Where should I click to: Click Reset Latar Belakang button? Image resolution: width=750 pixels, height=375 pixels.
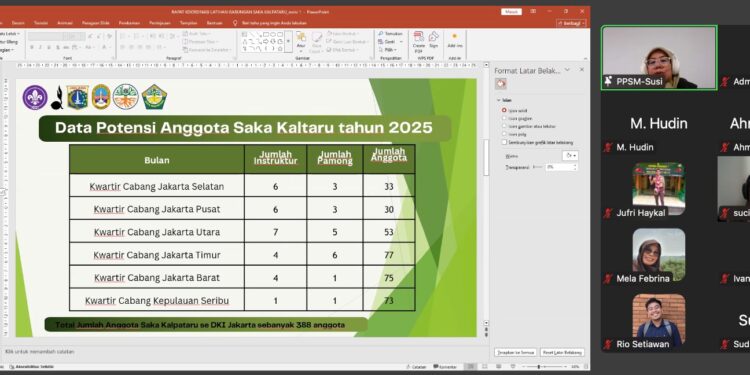562,353
